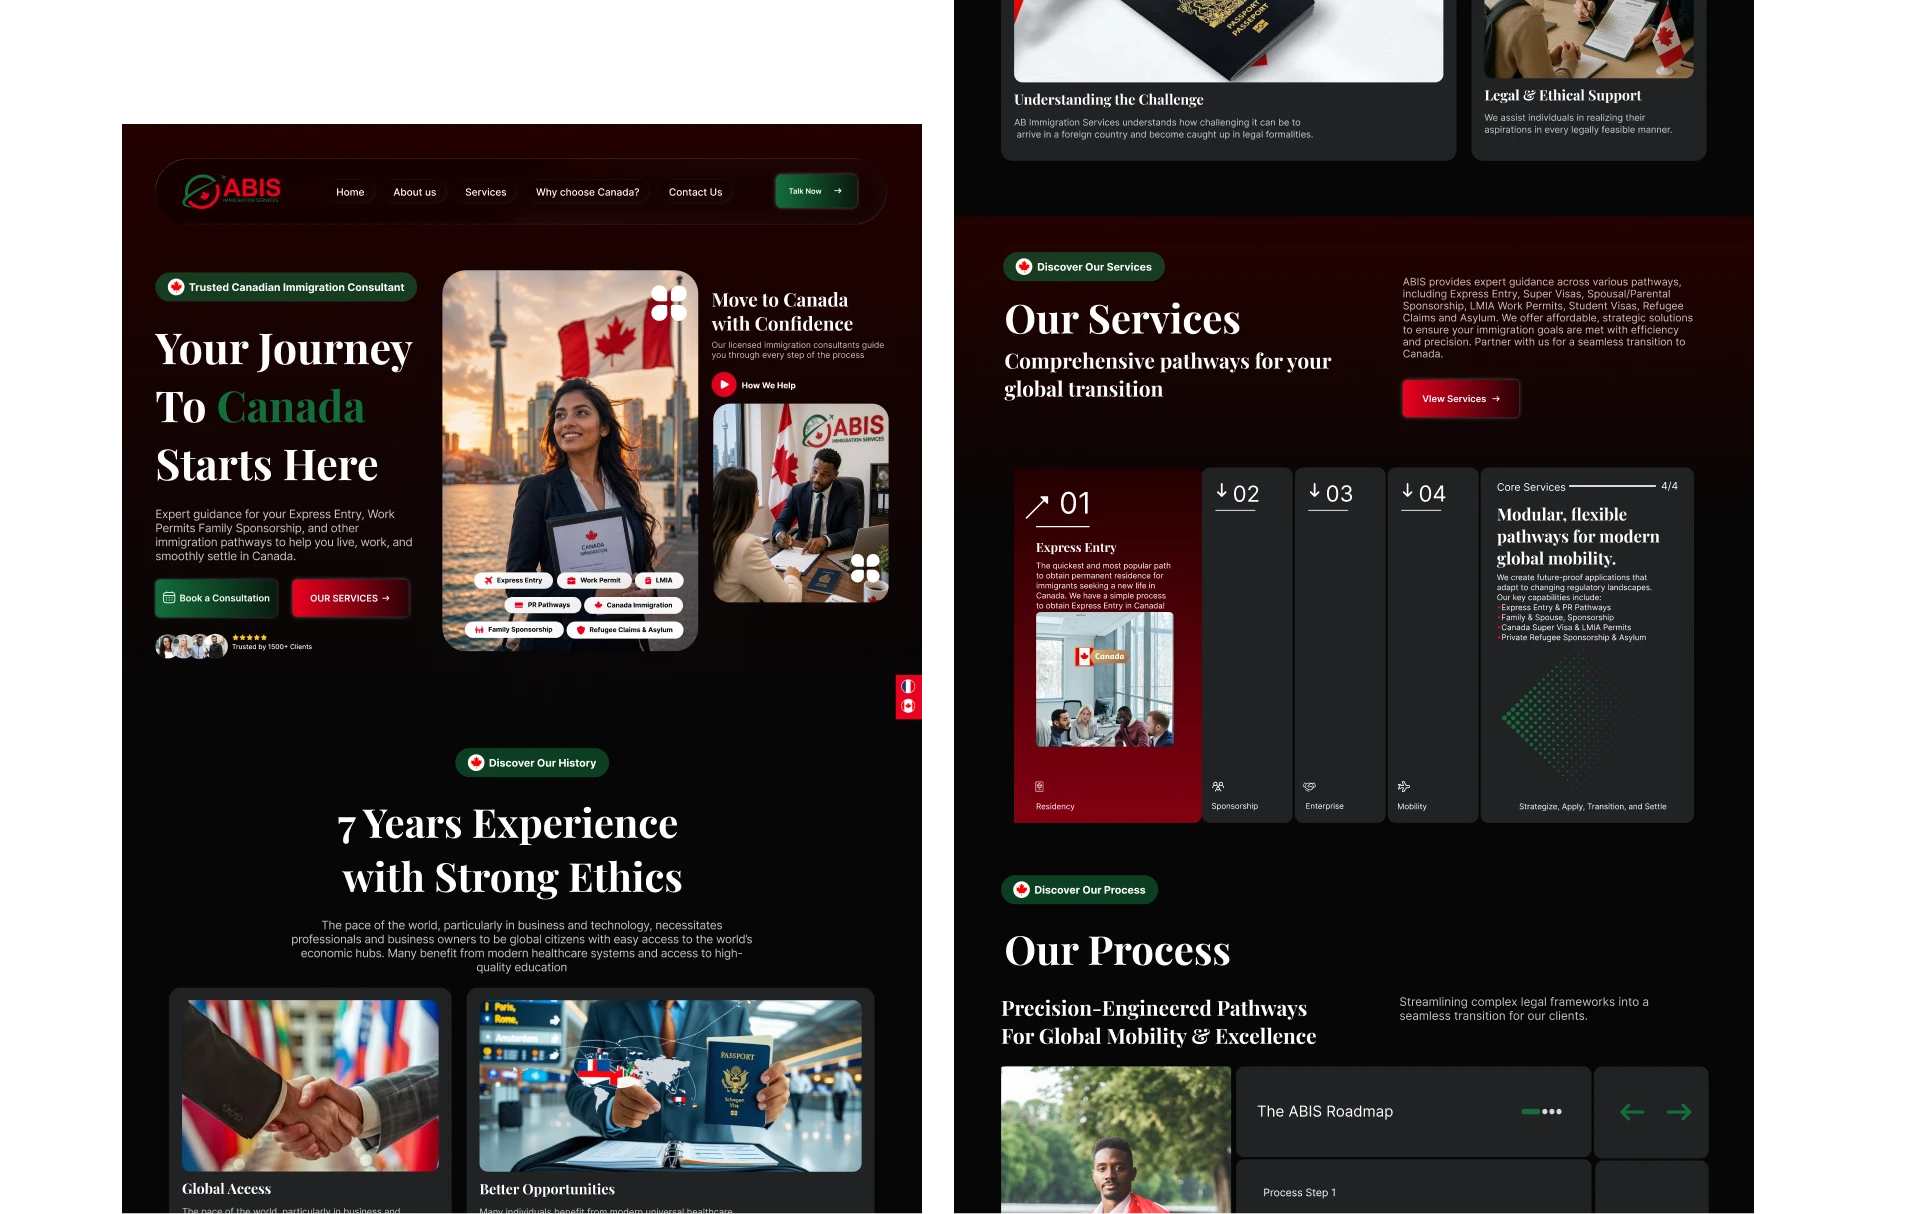Image resolution: width=1908 pixels, height=1214 pixels.
Task: Click the Residency icon in panel 01
Action: [1040, 787]
